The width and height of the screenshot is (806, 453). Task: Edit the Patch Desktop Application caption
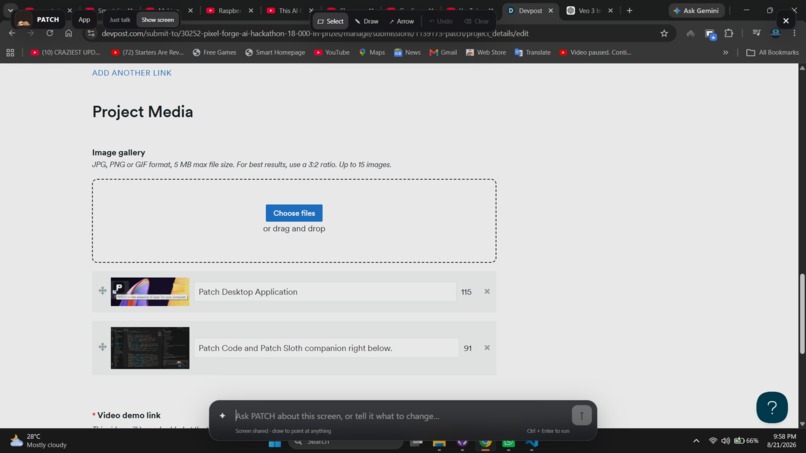[324, 292]
